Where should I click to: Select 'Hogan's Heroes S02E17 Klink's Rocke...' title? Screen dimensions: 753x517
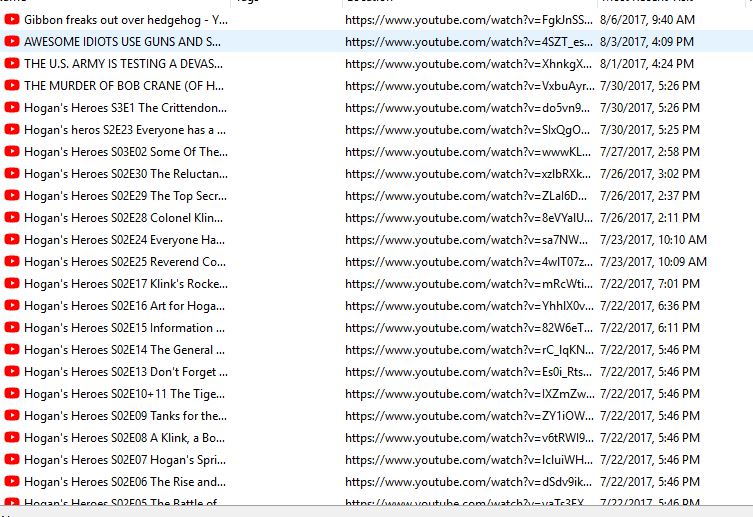[x=126, y=284]
